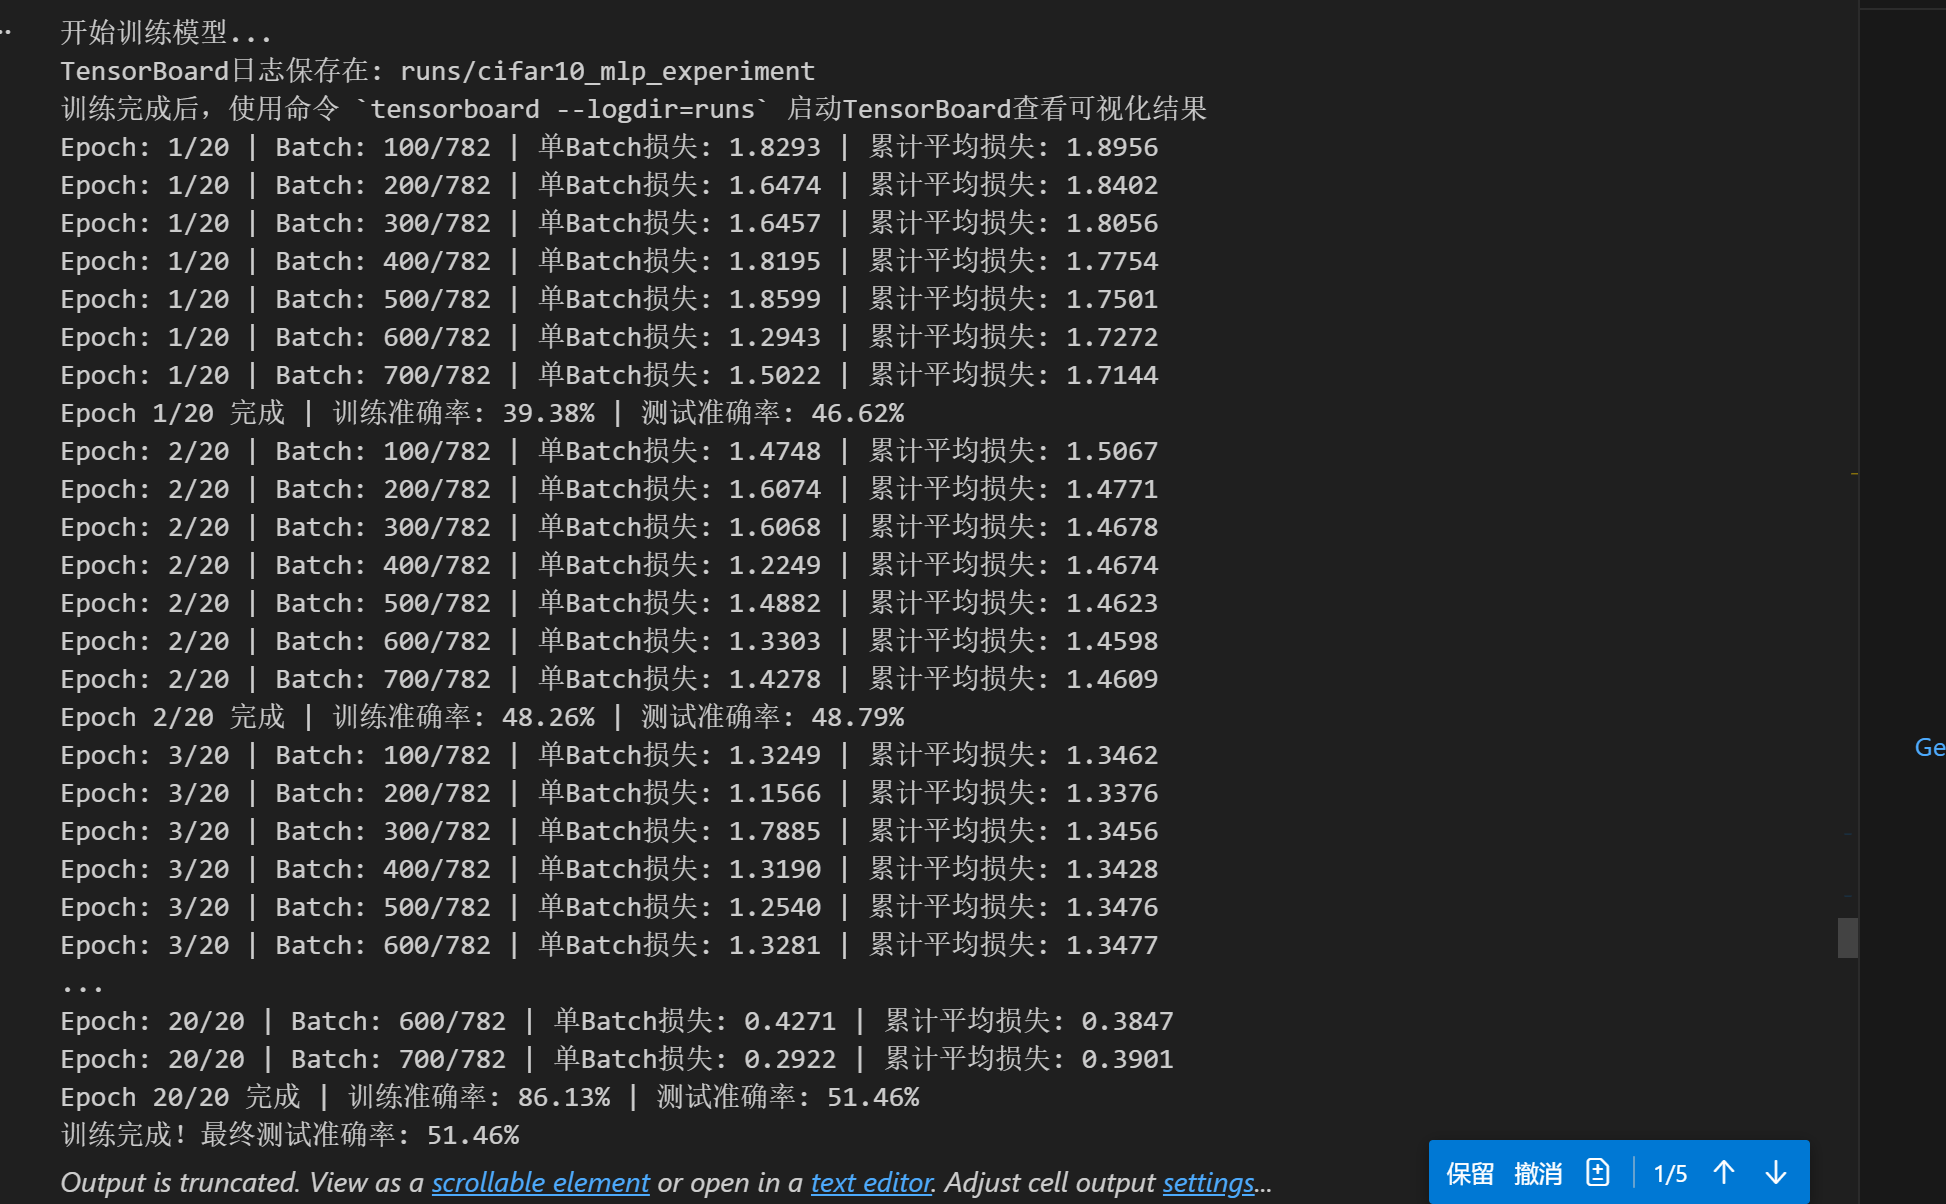Click 保留 to keep the changes

click(1469, 1173)
